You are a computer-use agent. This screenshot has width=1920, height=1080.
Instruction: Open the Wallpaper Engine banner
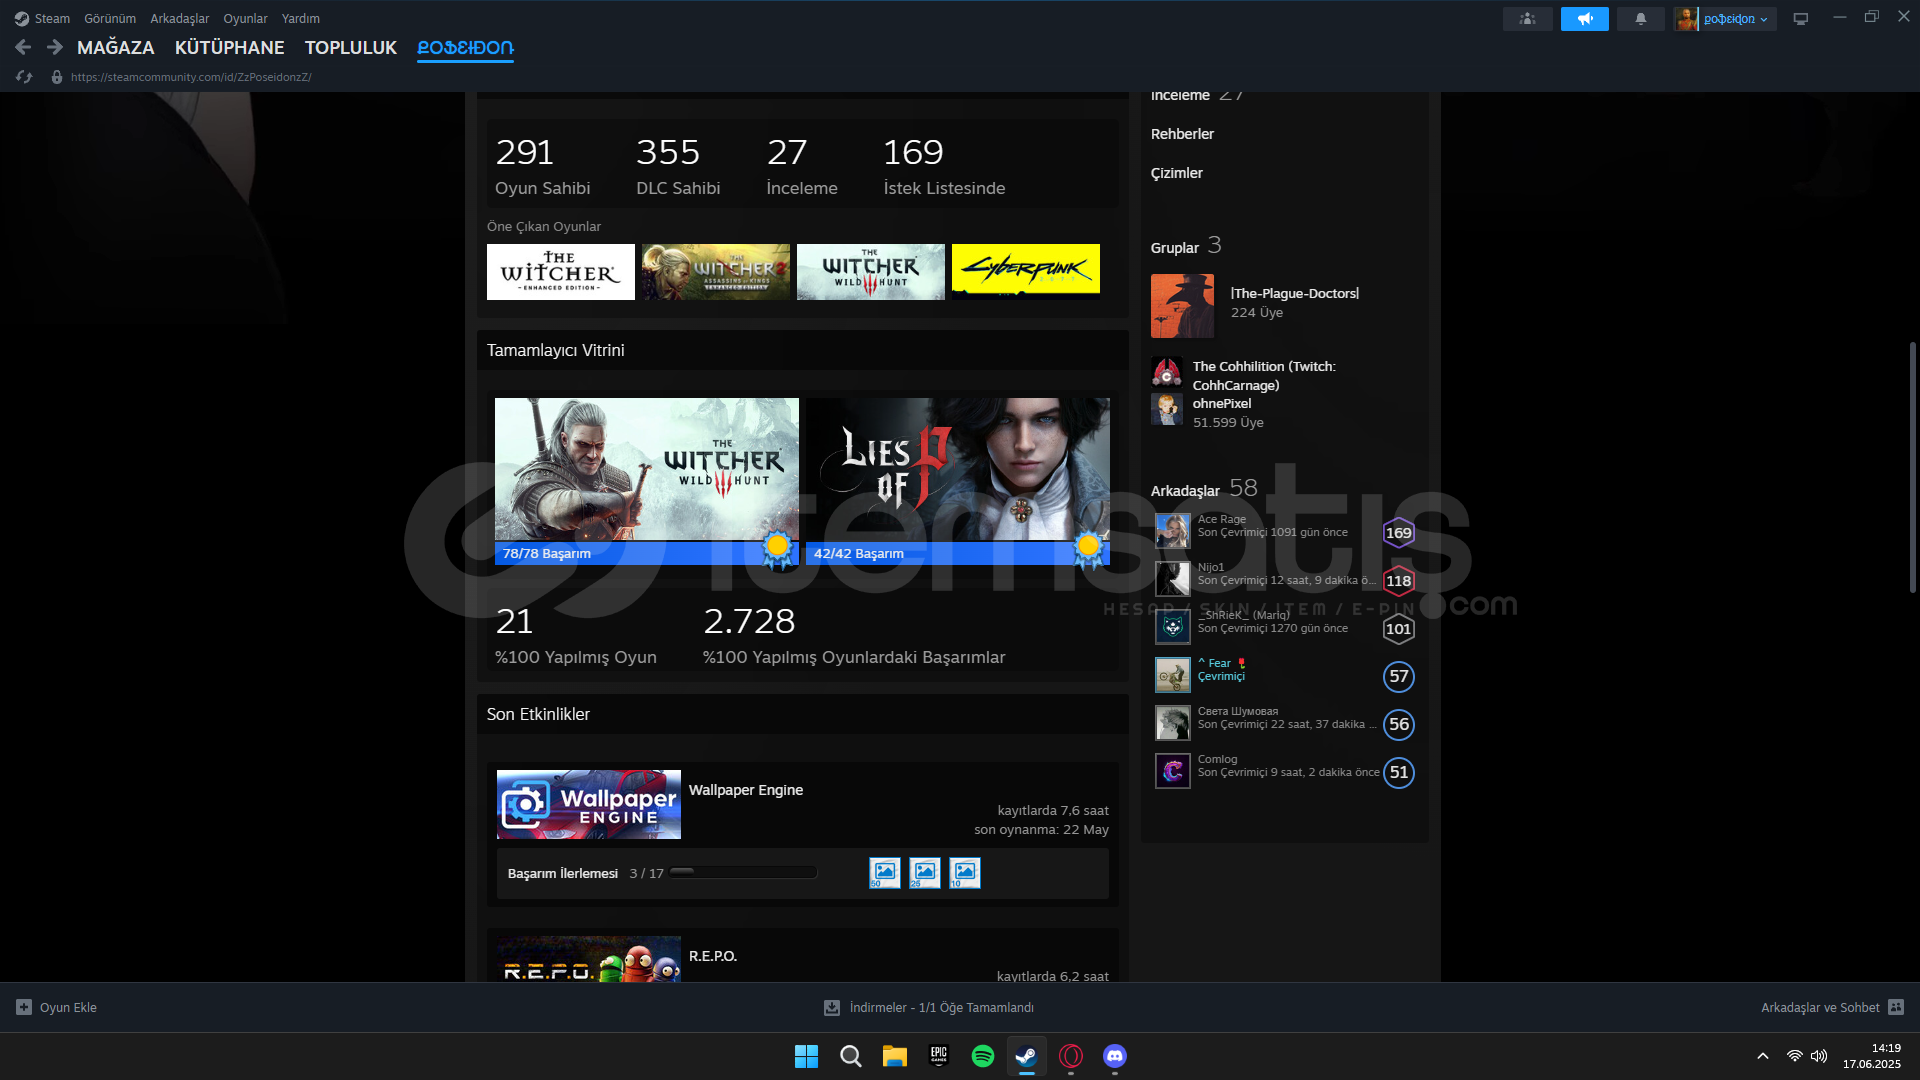[589, 804]
